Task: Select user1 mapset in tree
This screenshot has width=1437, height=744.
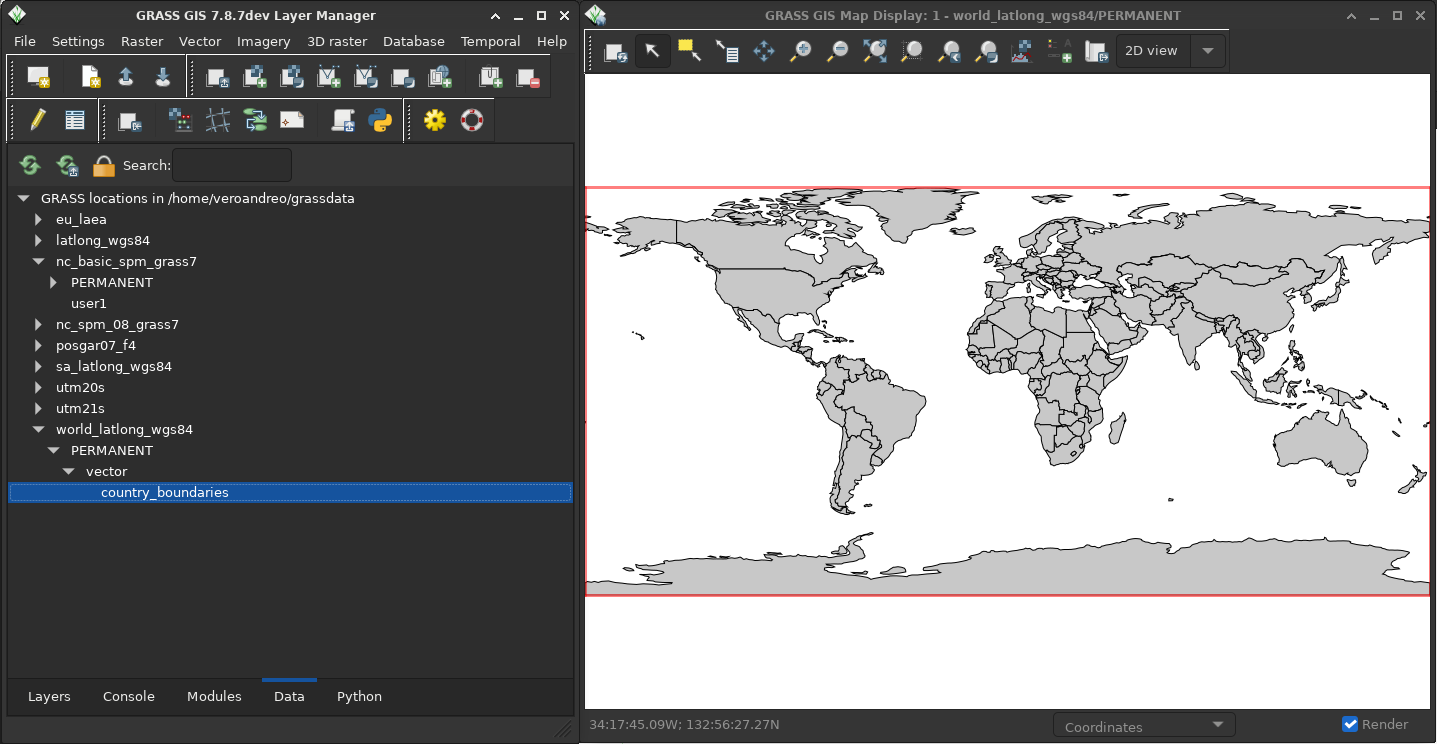Action: pyautogui.click(x=88, y=303)
